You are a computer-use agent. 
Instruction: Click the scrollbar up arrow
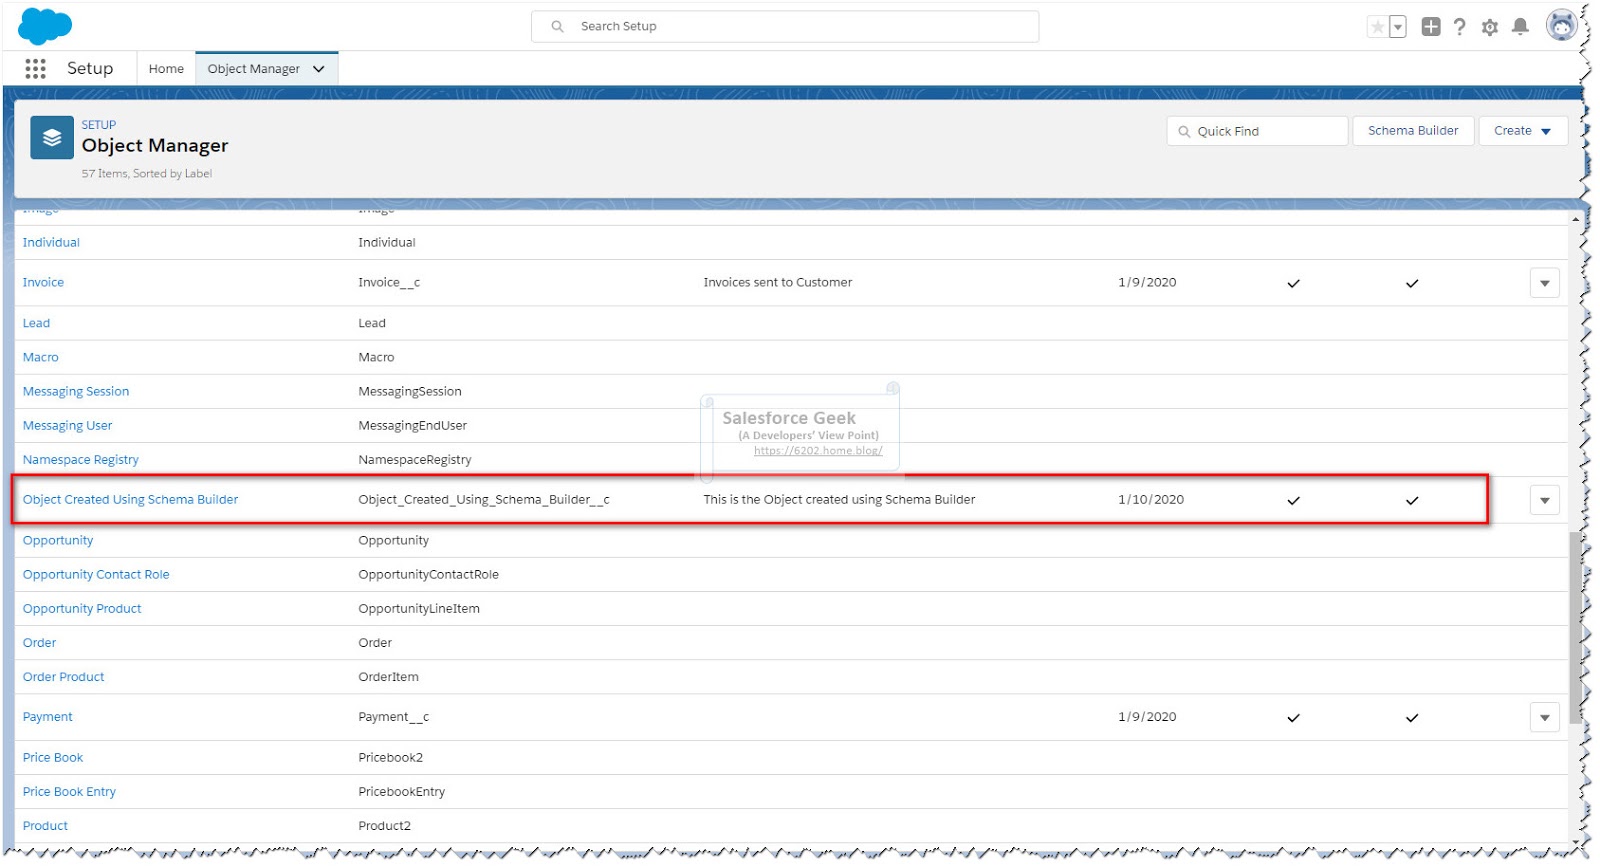[1575, 219]
